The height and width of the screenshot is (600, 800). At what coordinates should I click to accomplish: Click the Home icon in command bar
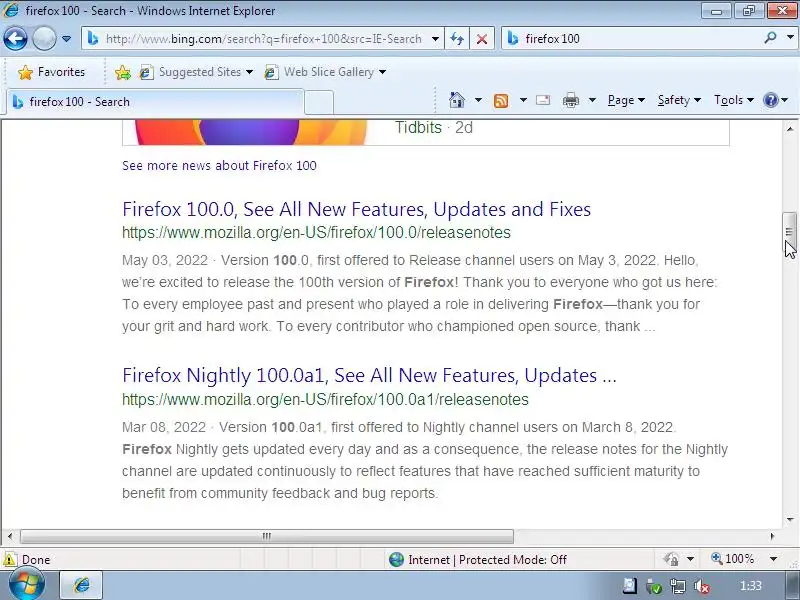pos(457,100)
